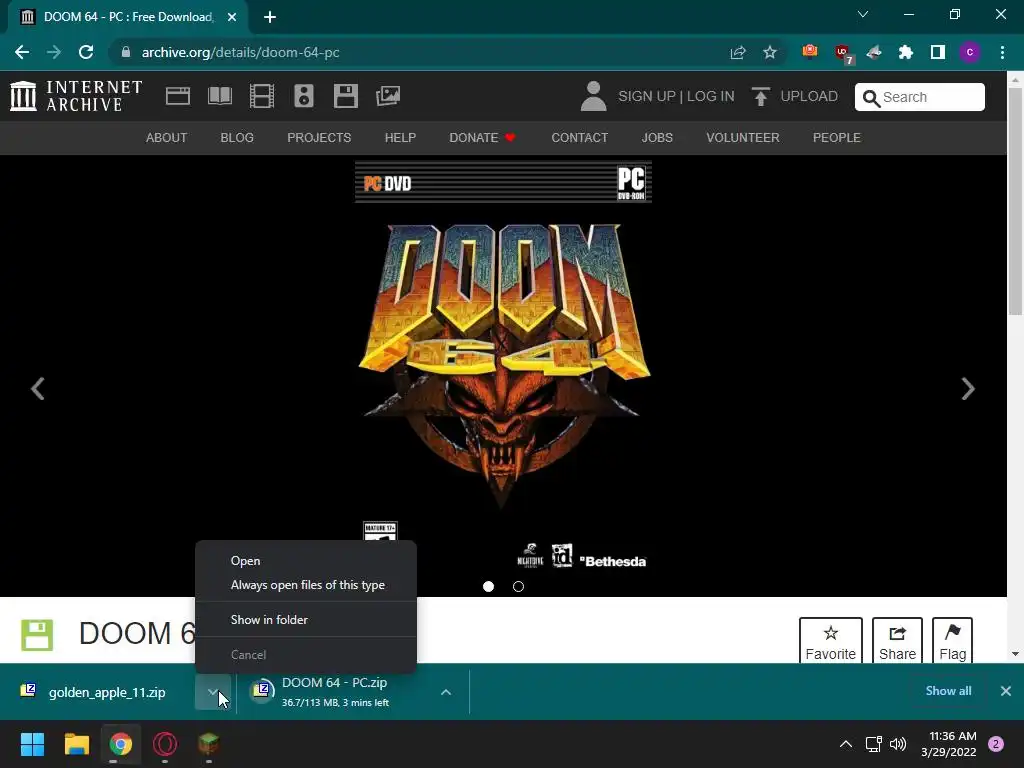Screen dimensions: 1024x768
Task: Click the share page icon in address bar
Action: [x=738, y=52]
